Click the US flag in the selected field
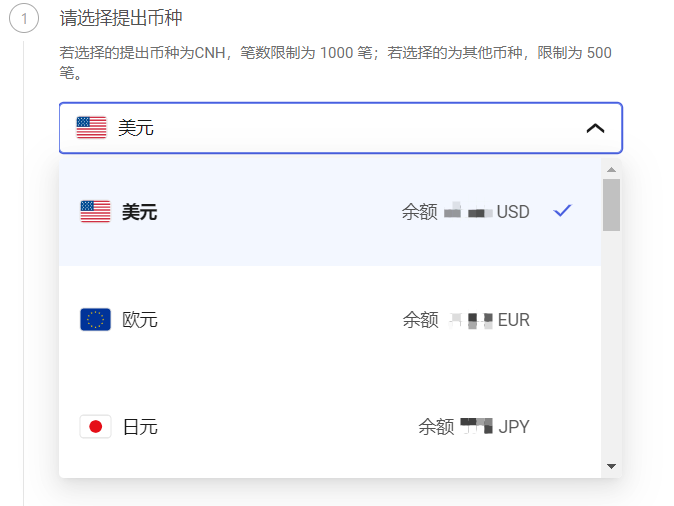The height and width of the screenshot is (506, 674). [91, 128]
